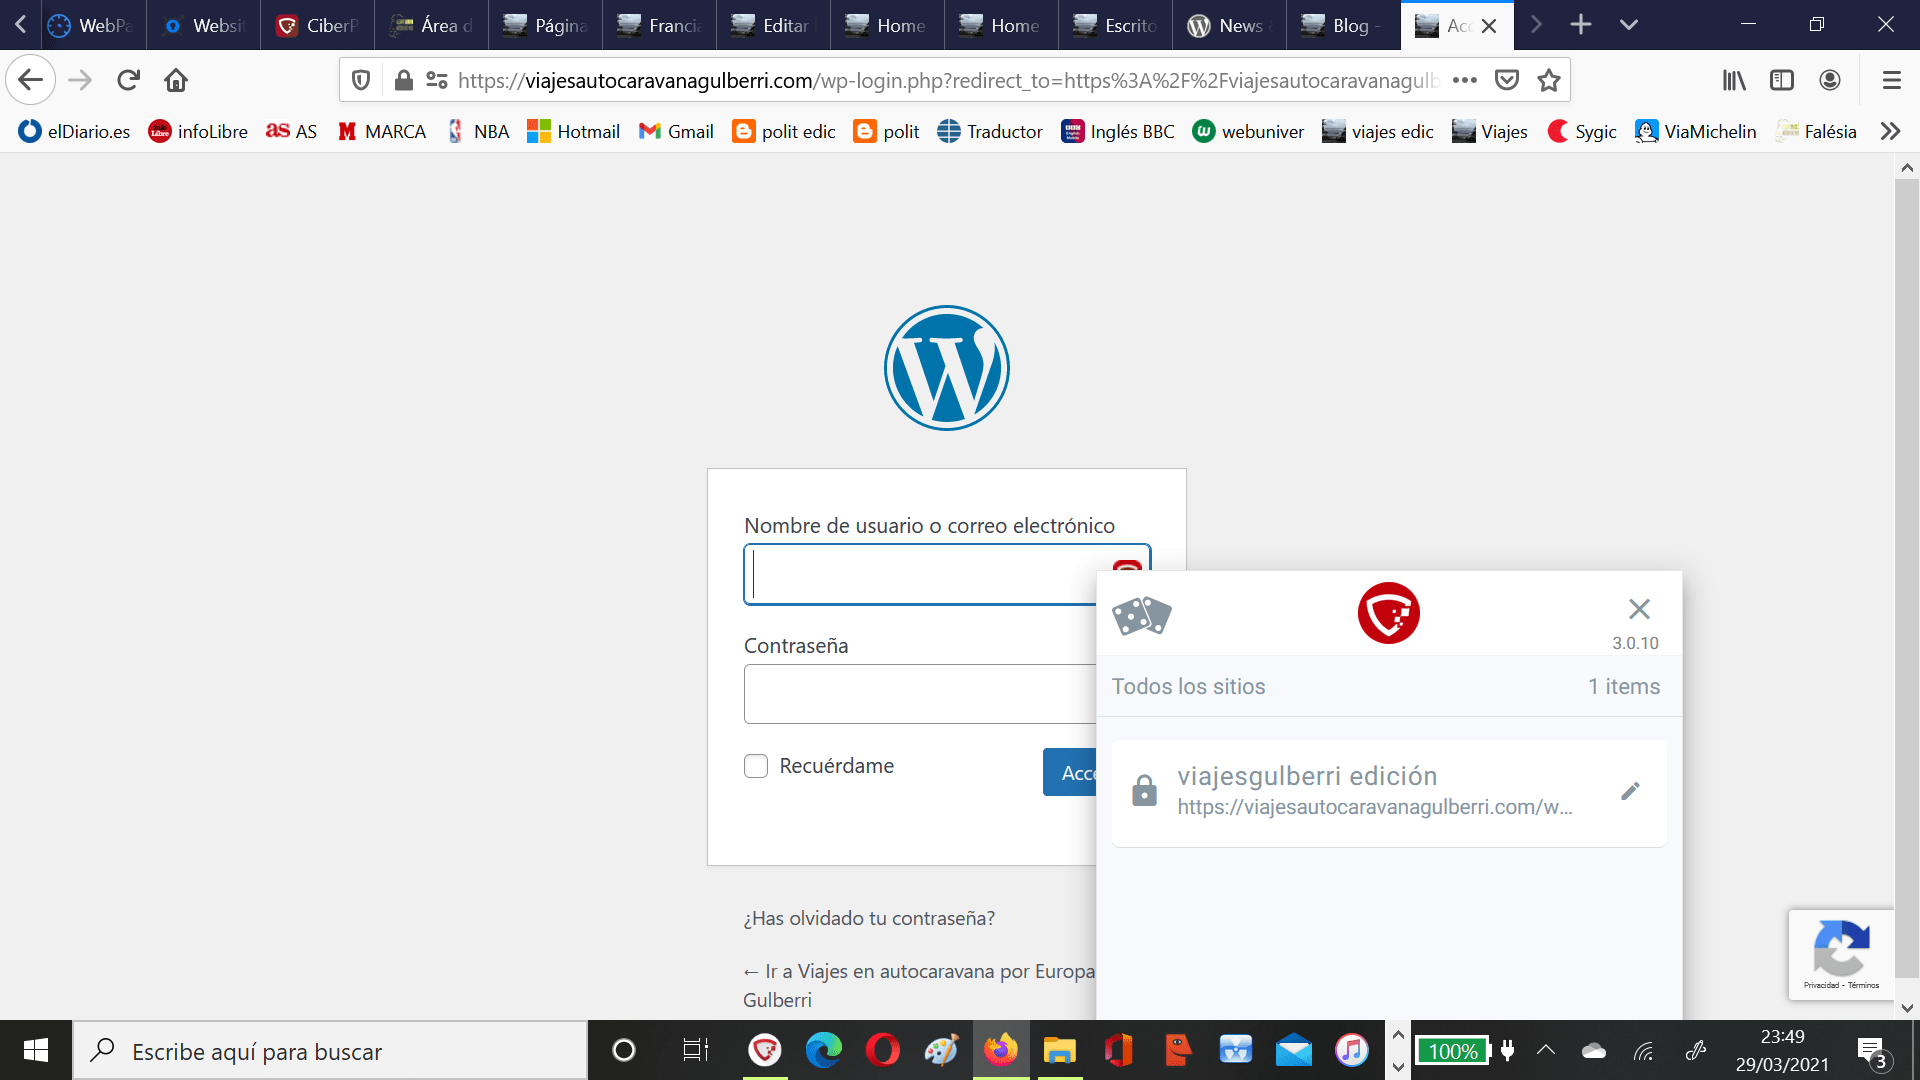
Task: Open Firefox hamburger menu
Action: [x=1891, y=80]
